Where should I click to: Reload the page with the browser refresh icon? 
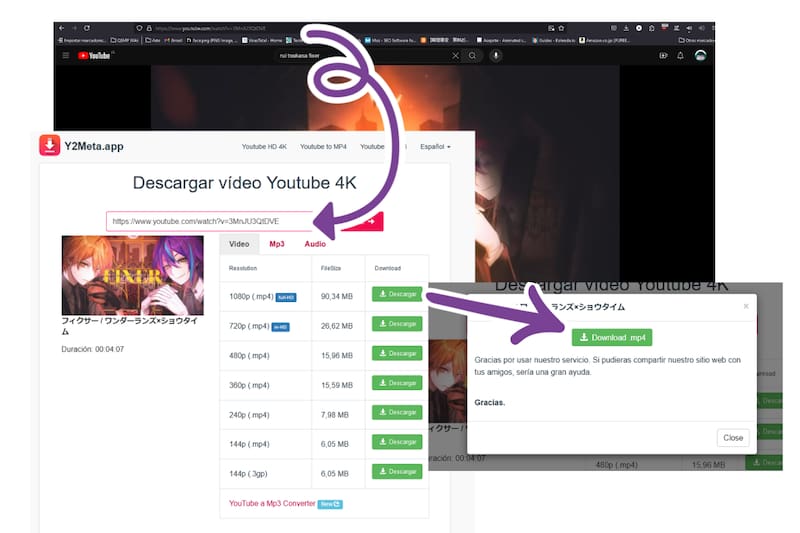click(x=87, y=28)
